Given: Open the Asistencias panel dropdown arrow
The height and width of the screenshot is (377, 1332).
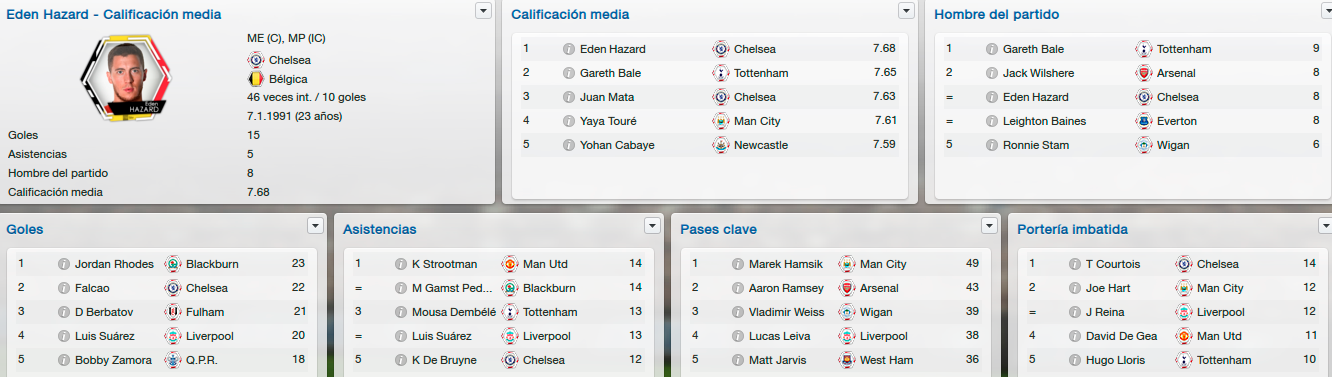Looking at the screenshot, I should tap(653, 225).
